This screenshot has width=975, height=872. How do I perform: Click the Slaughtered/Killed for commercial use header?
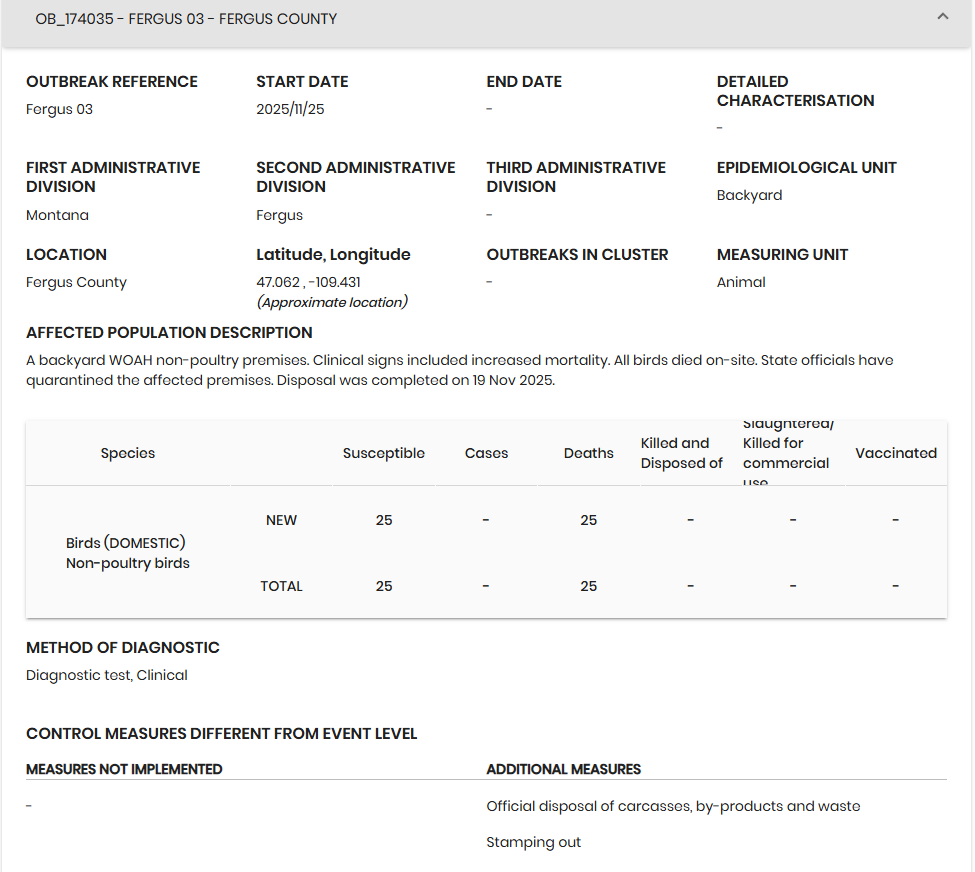787,453
